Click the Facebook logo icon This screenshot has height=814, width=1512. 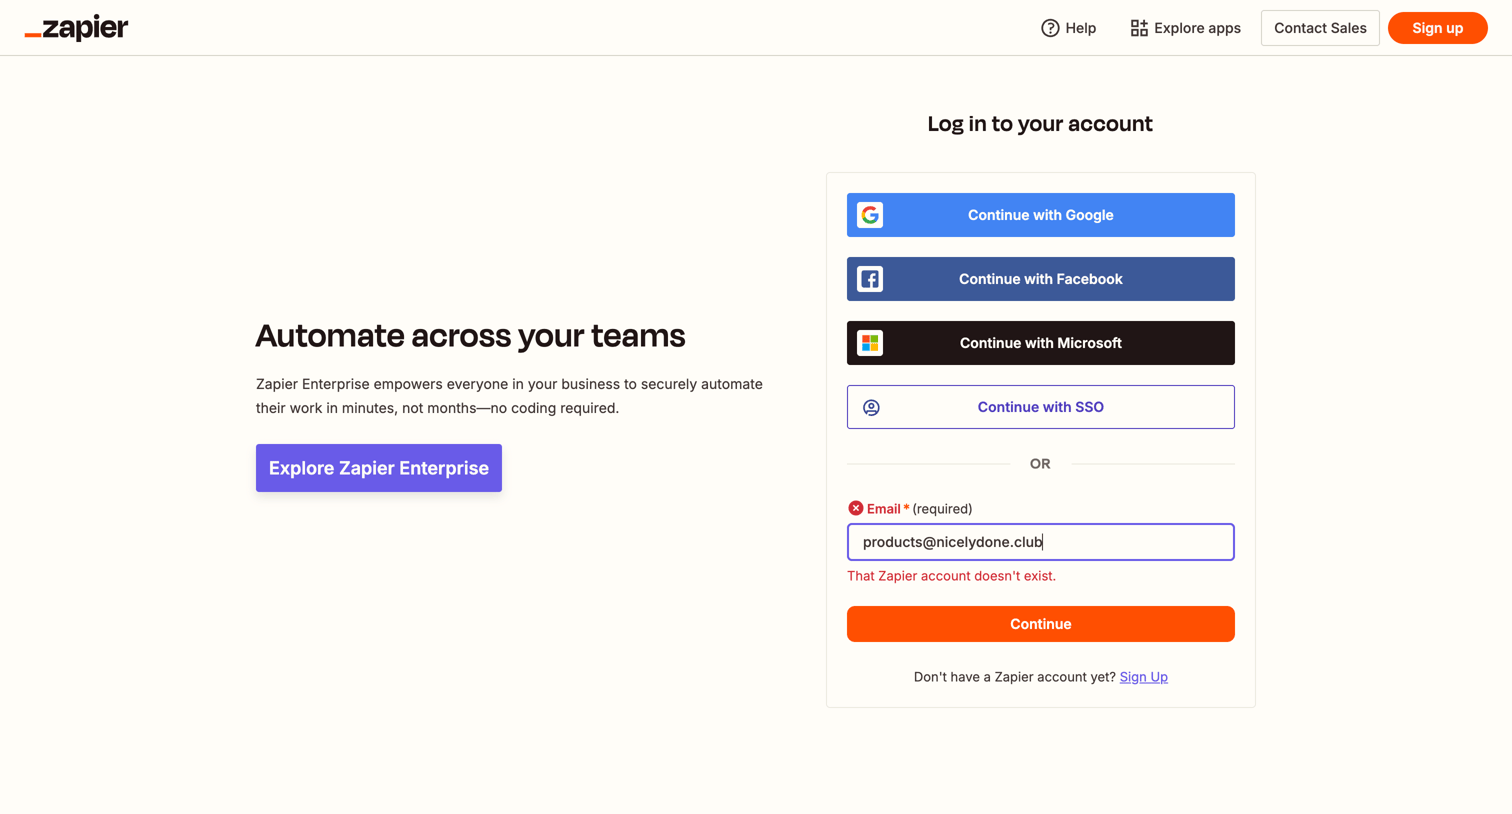point(870,279)
